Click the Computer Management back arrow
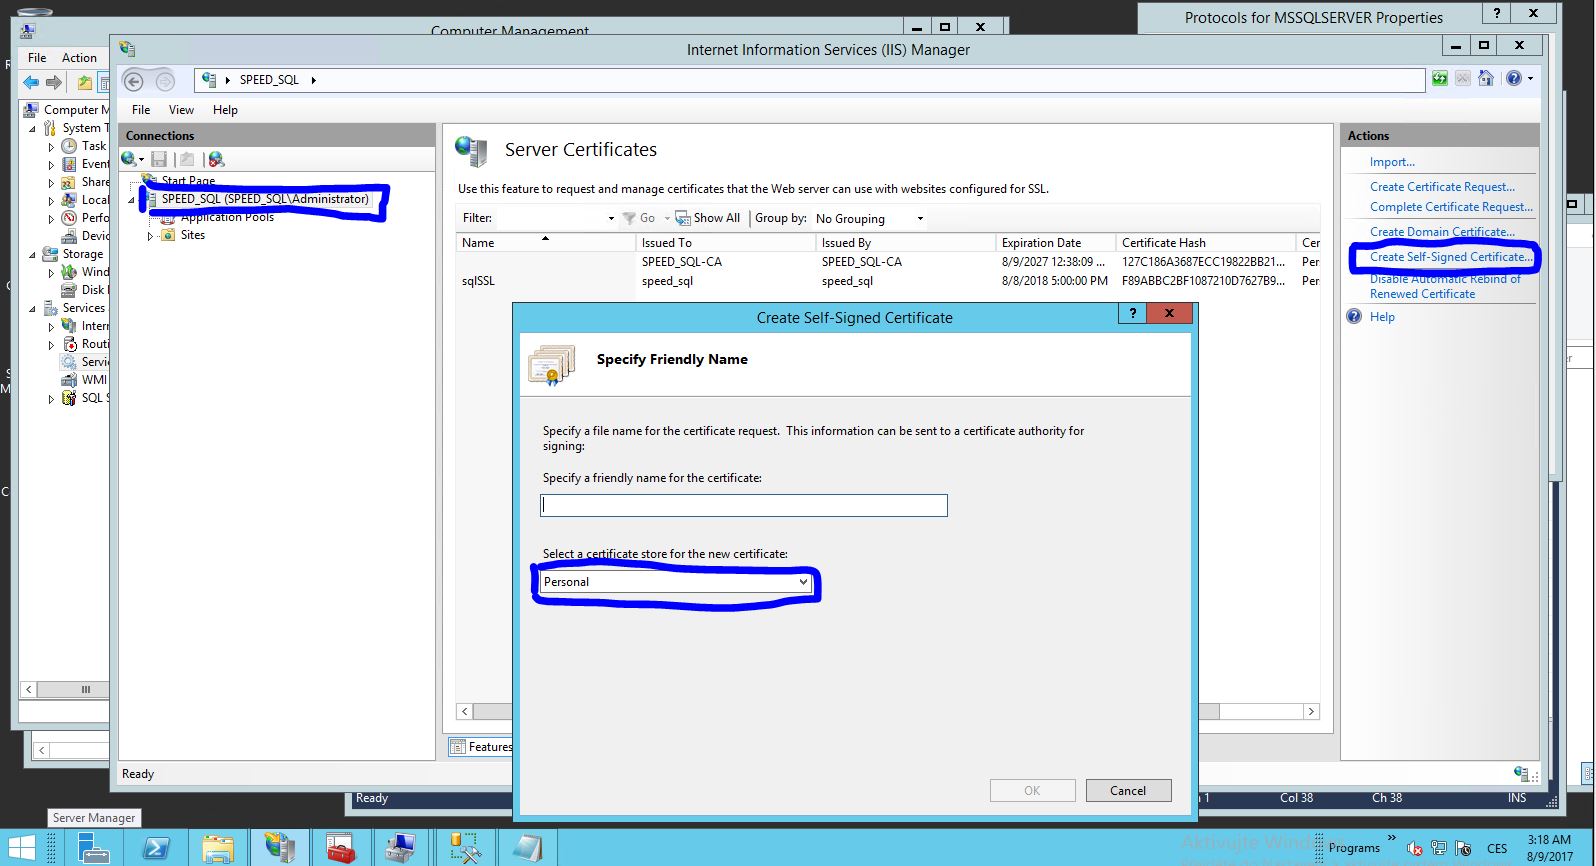Image resolution: width=1596 pixels, height=866 pixels. (x=32, y=83)
